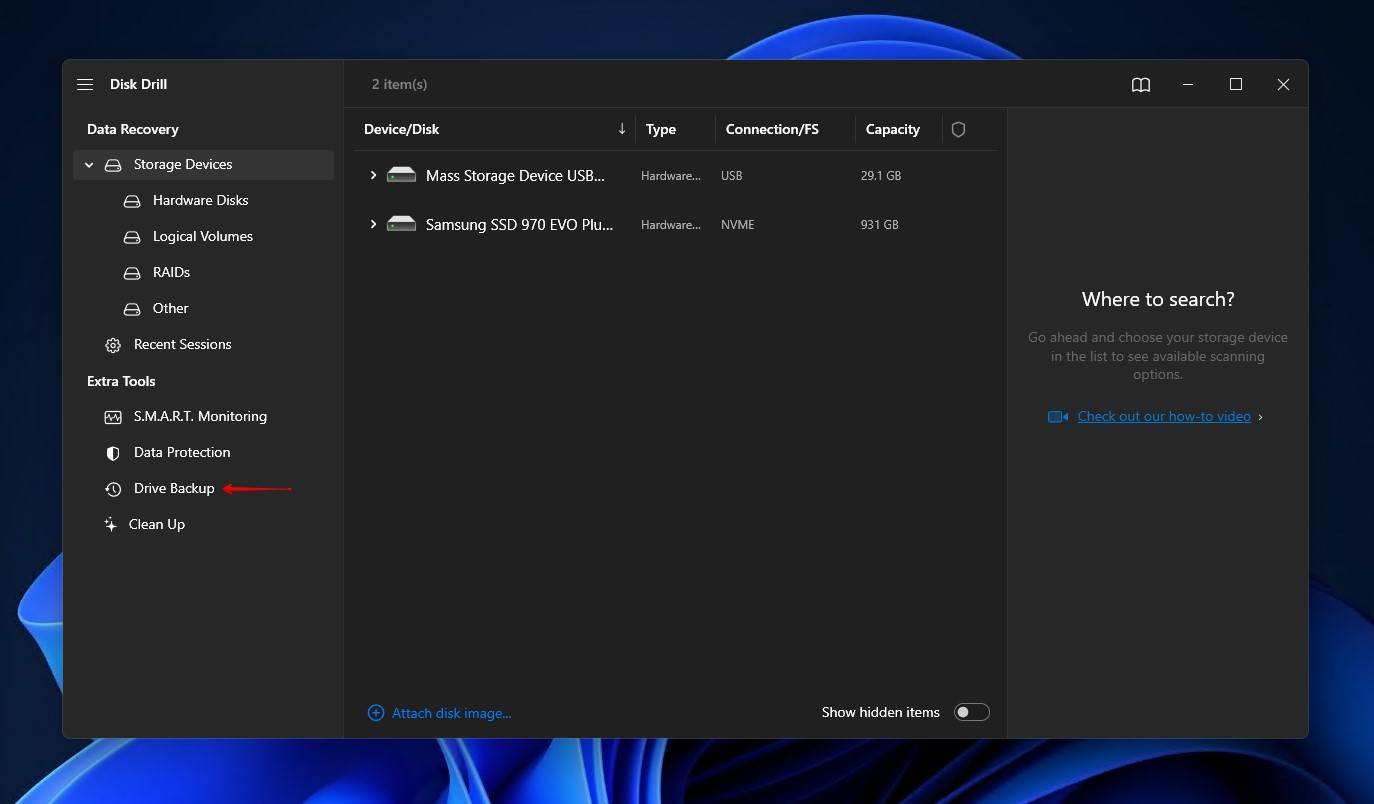The height and width of the screenshot is (804, 1374).
Task: Open Data Protection tool
Action: [x=182, y=452]
